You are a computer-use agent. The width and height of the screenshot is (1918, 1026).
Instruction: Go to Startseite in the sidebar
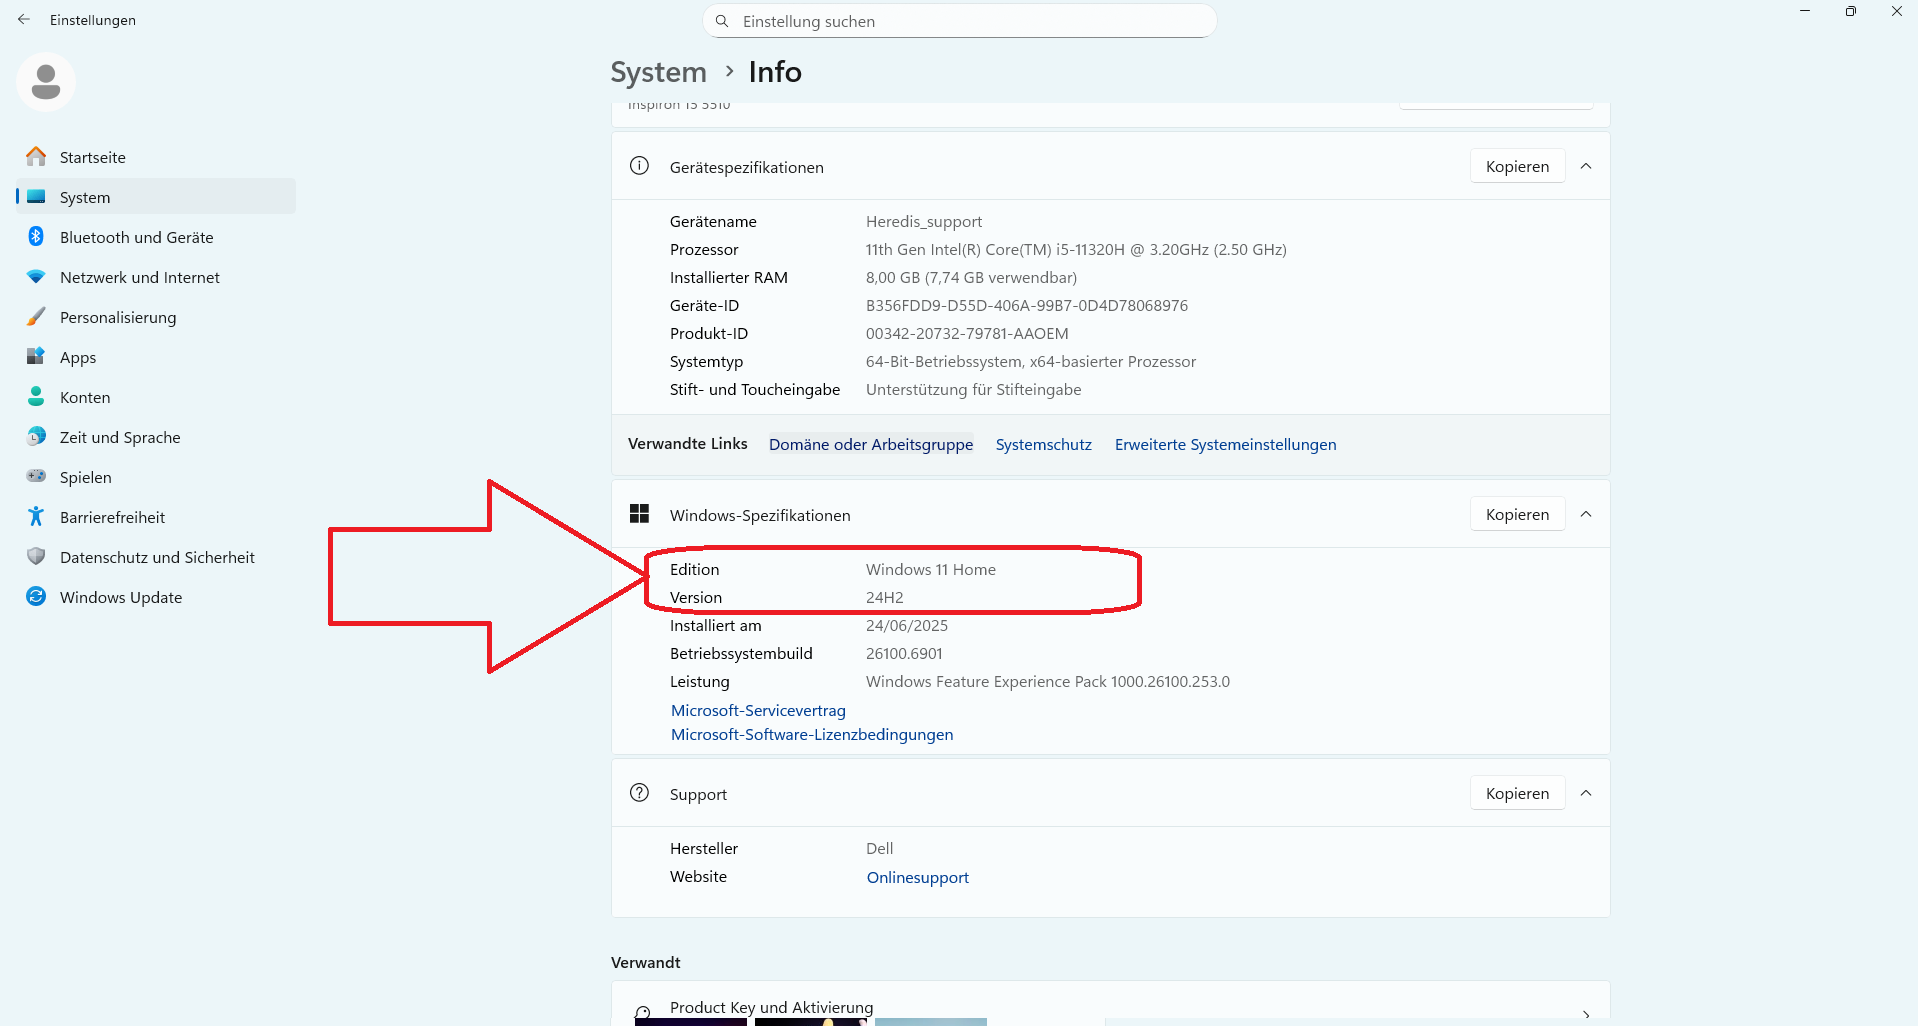pyautogui.click(x=93, y=157)
